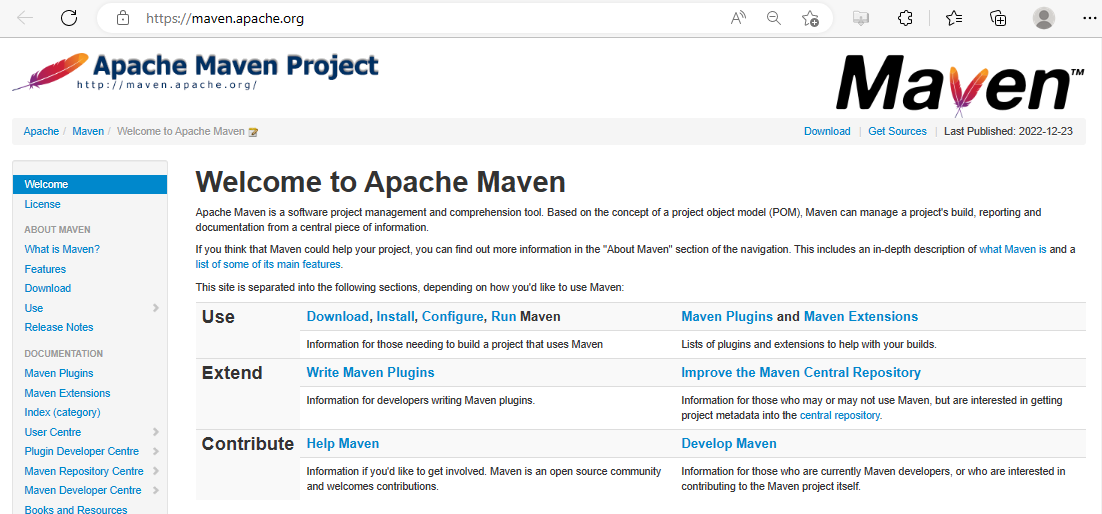Click Get Sources link
1102x514 pixels.
coord(897,131)
